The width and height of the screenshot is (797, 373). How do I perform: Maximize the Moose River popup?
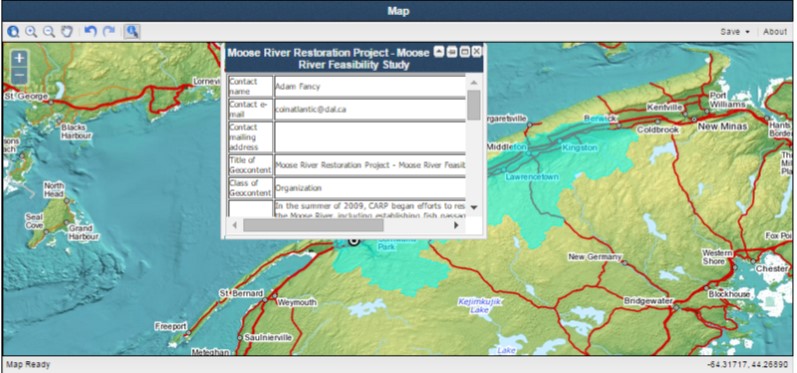pyautogui.click(x=465, y=52)
